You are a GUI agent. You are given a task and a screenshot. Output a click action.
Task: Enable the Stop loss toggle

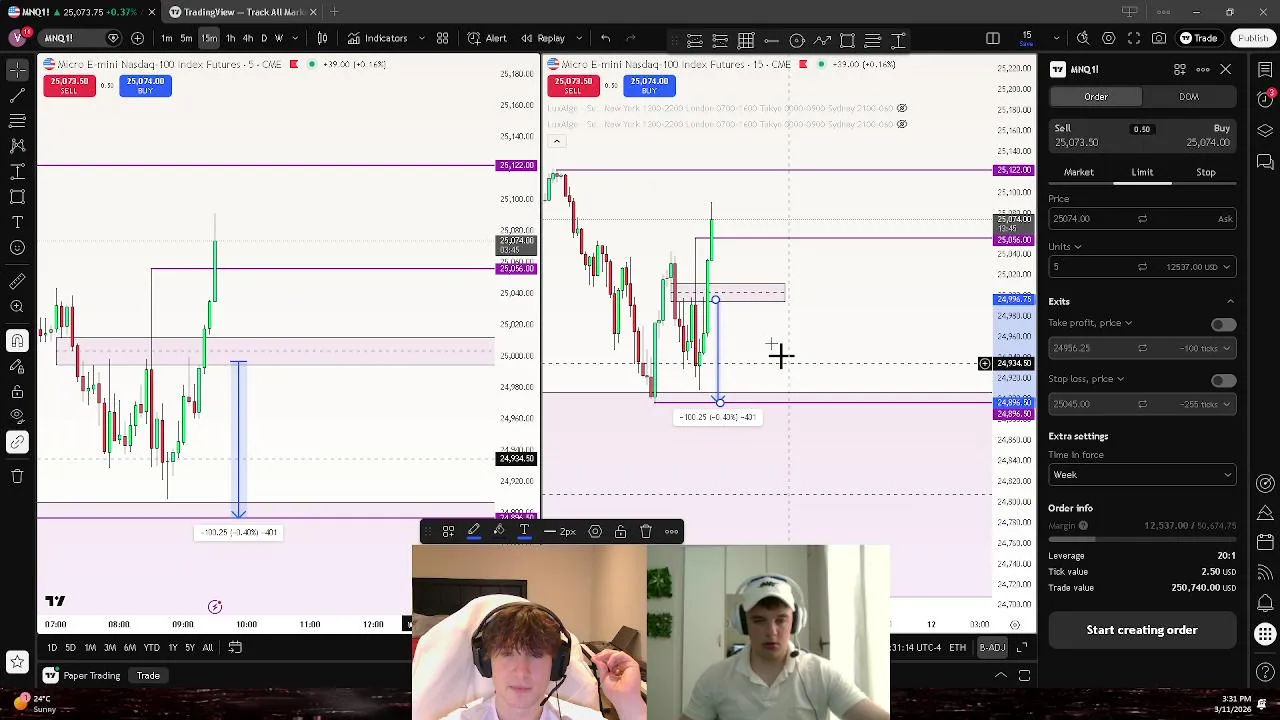tap(1223, 380)
